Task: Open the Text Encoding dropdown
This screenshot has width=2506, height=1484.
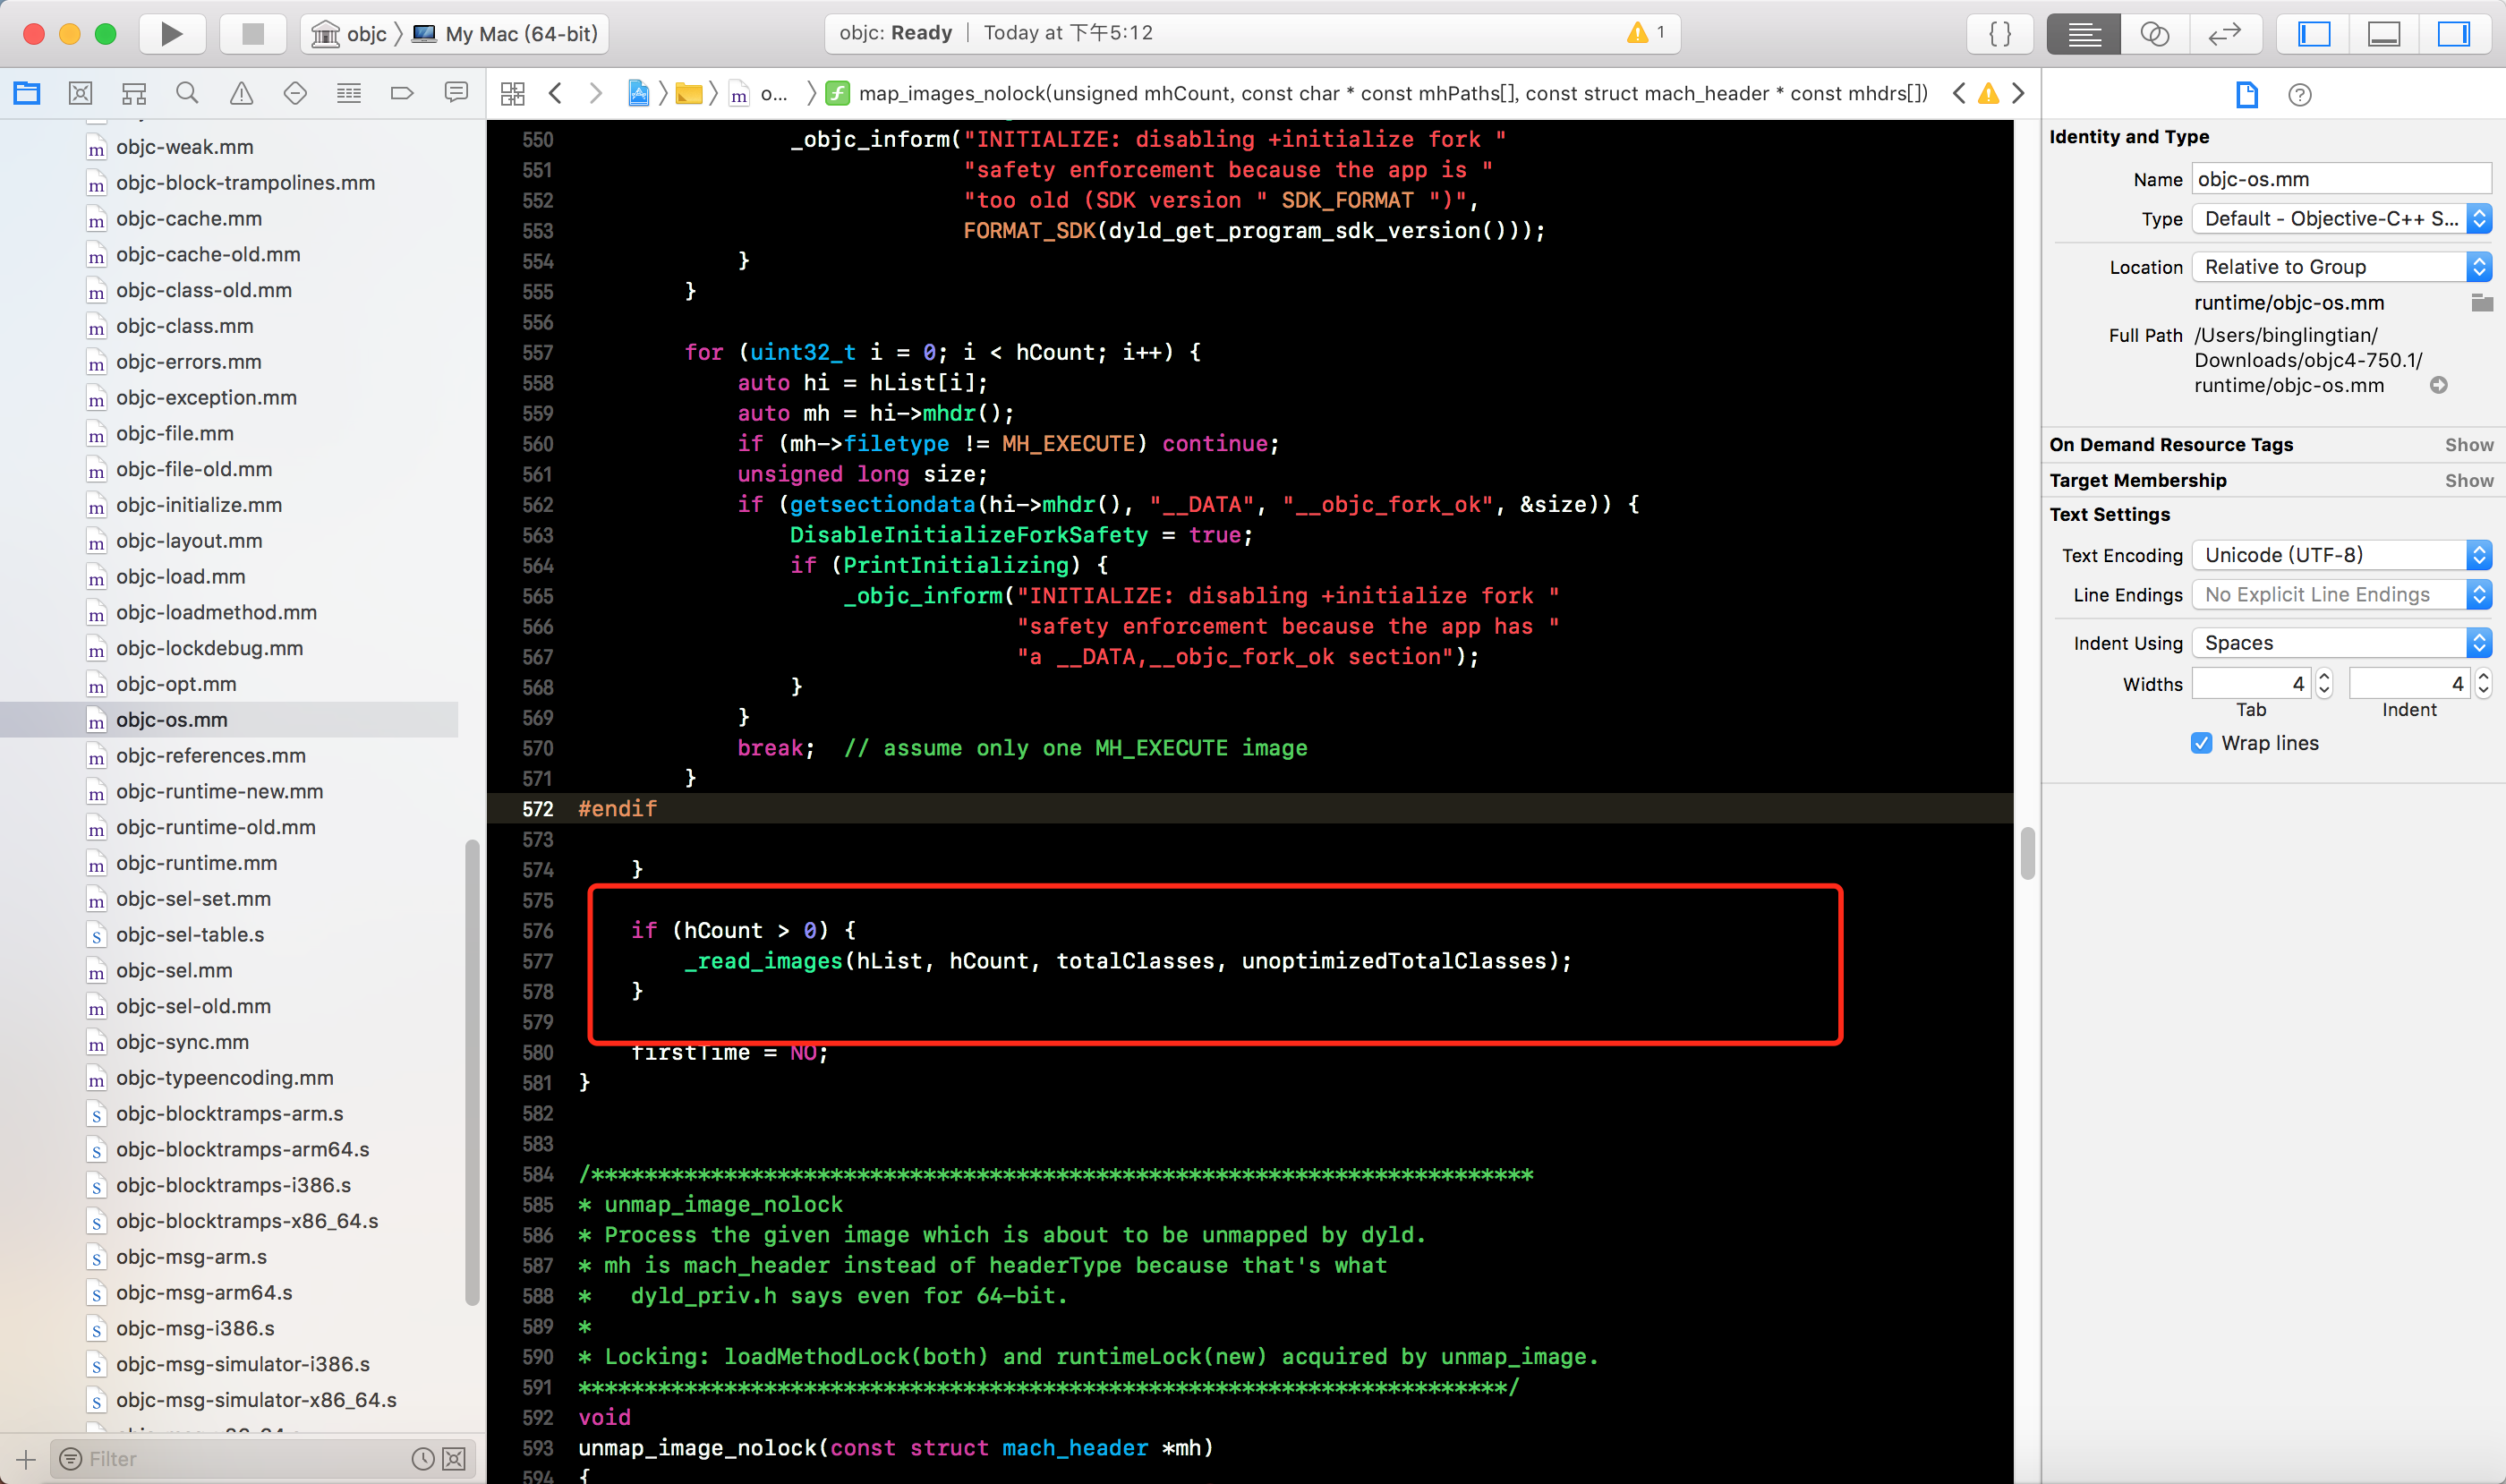Action: coord(2340,555)
